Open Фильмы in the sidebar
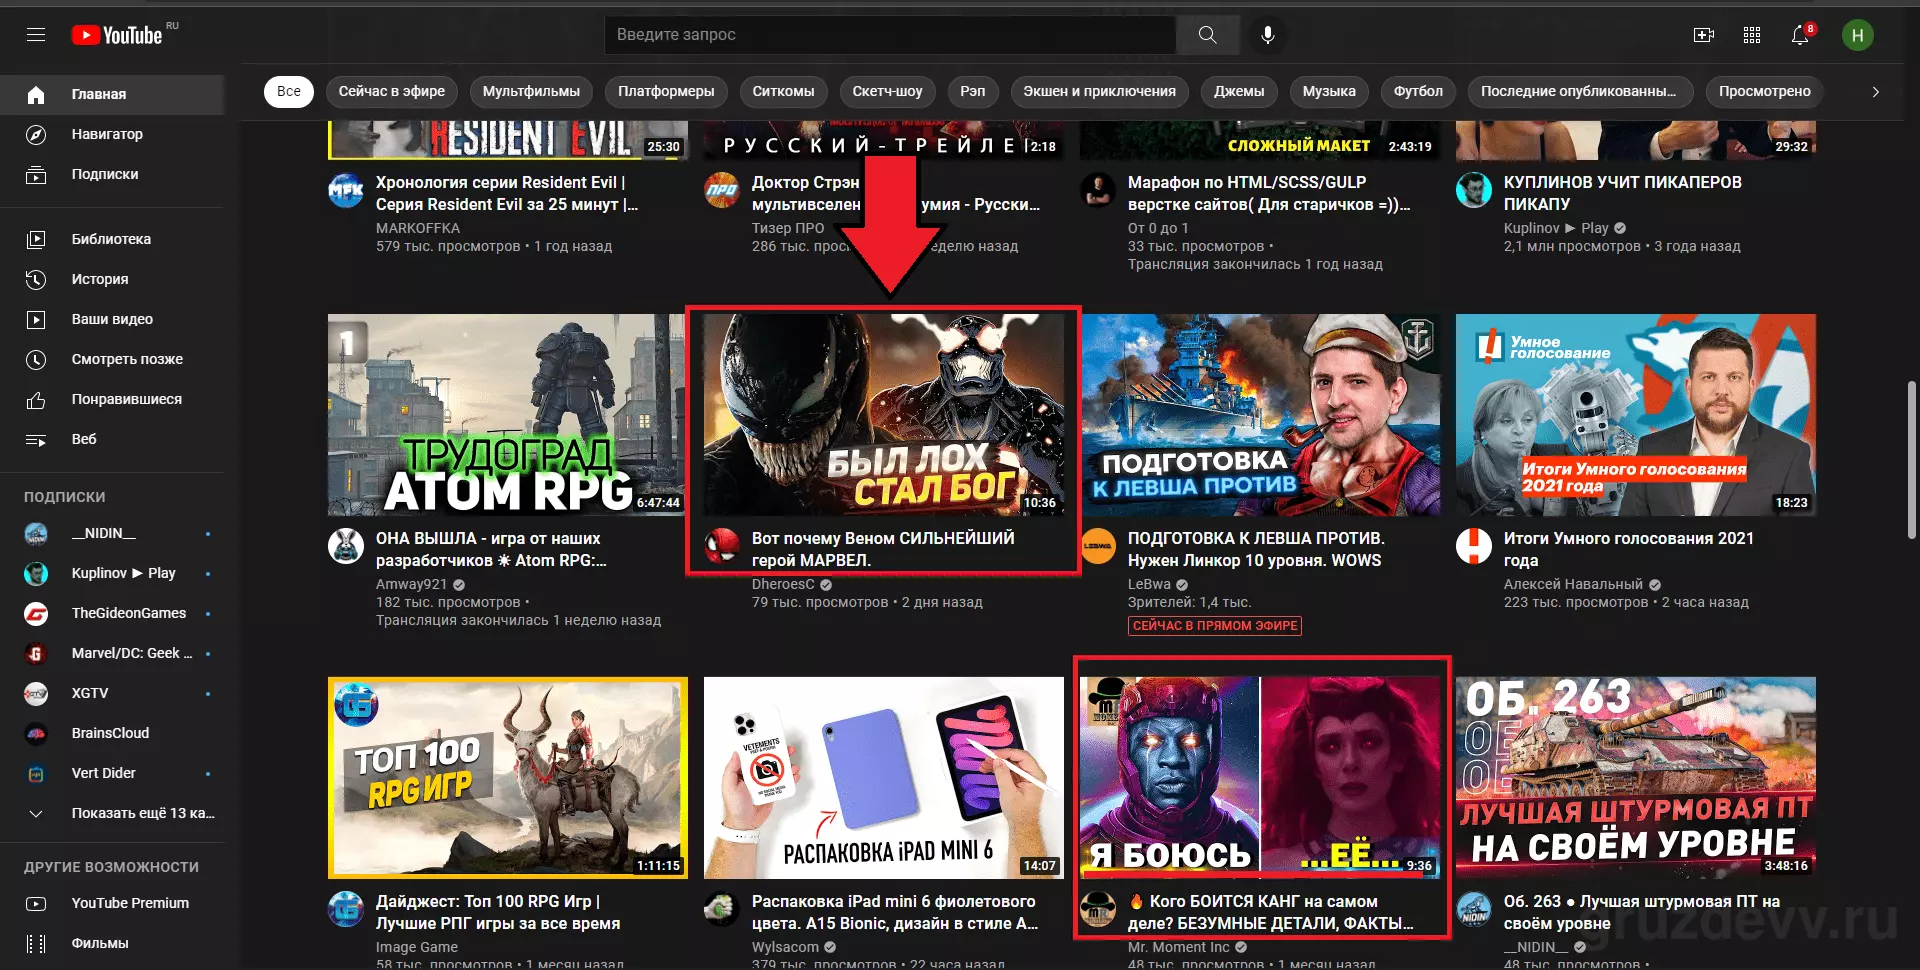The height and width of the screenshot is (970, 1920). pos(112,943)
